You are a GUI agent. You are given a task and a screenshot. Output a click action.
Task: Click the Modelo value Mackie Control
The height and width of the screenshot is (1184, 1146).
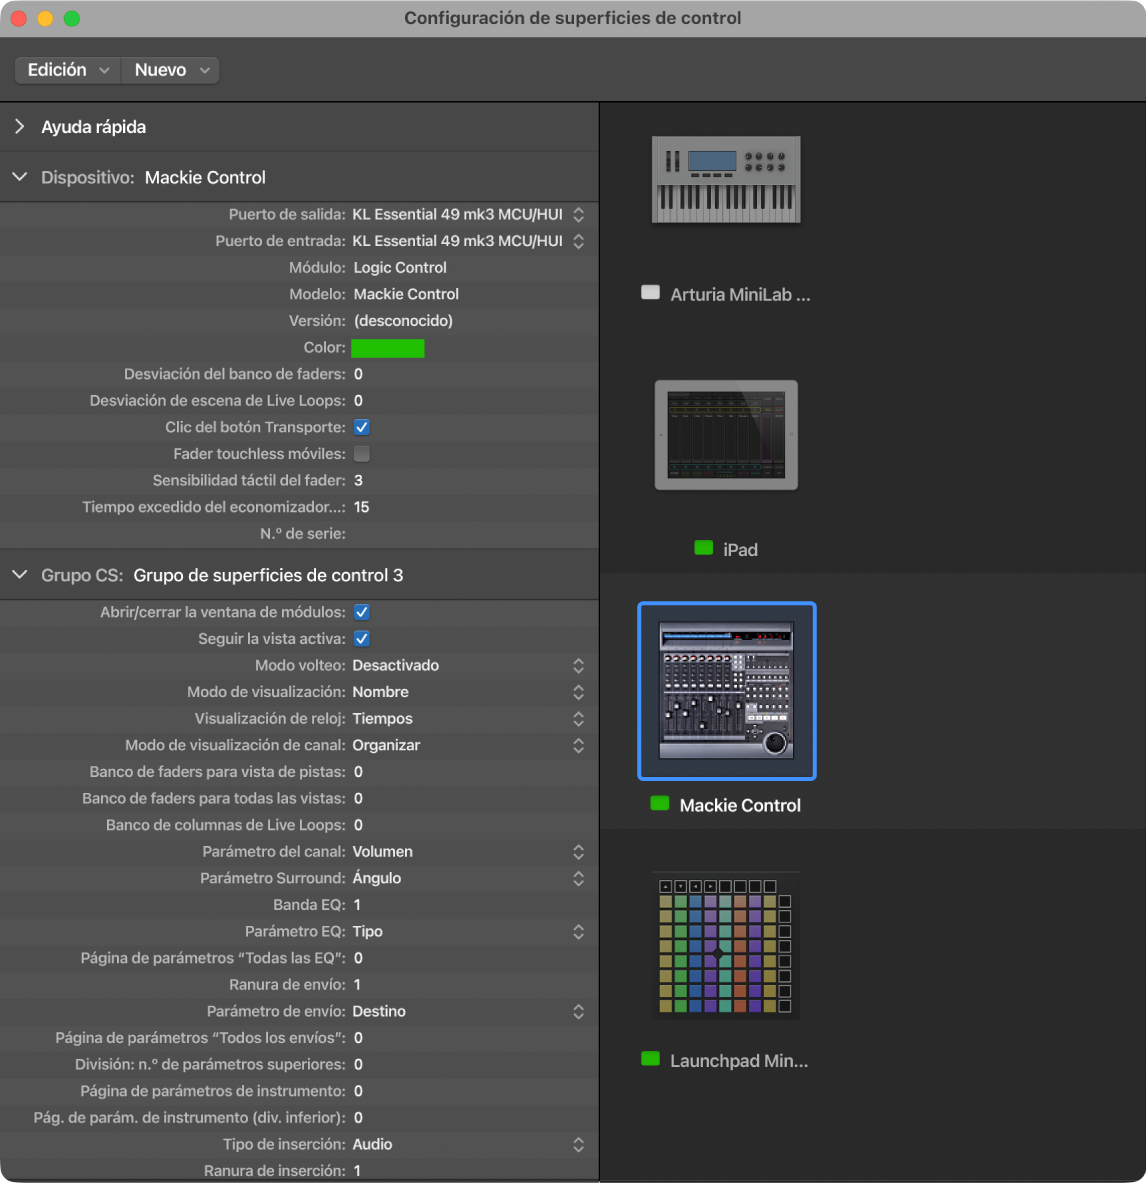point(406,294)
